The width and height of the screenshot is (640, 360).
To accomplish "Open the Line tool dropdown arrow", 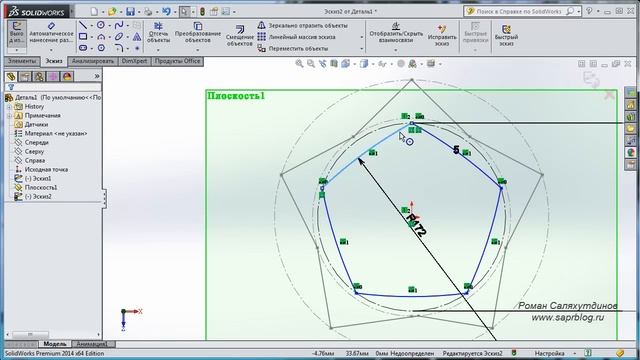I will pyautogui.click(x=91, y=26).
